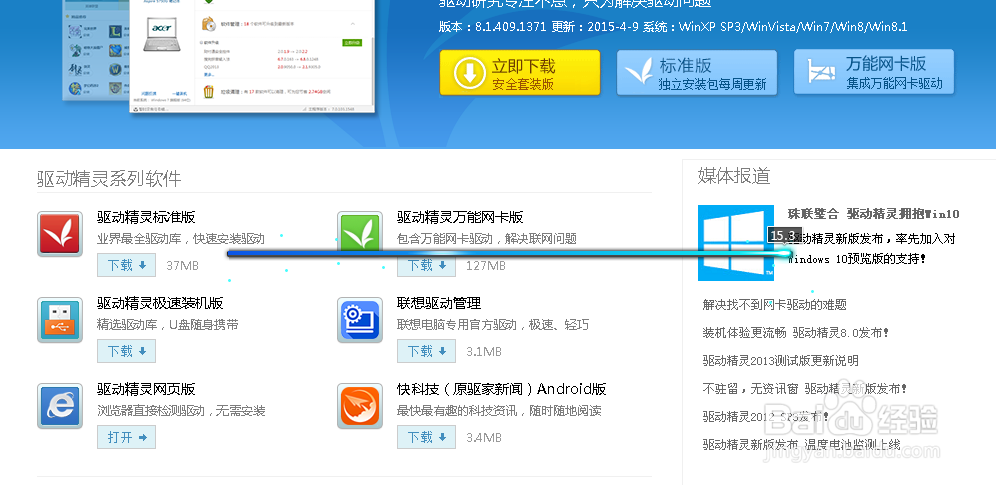This screenshot has width=996, height=485.
Task: Click text 业界最全驱动库，快速安装驱动
Action: click(181, 239)
